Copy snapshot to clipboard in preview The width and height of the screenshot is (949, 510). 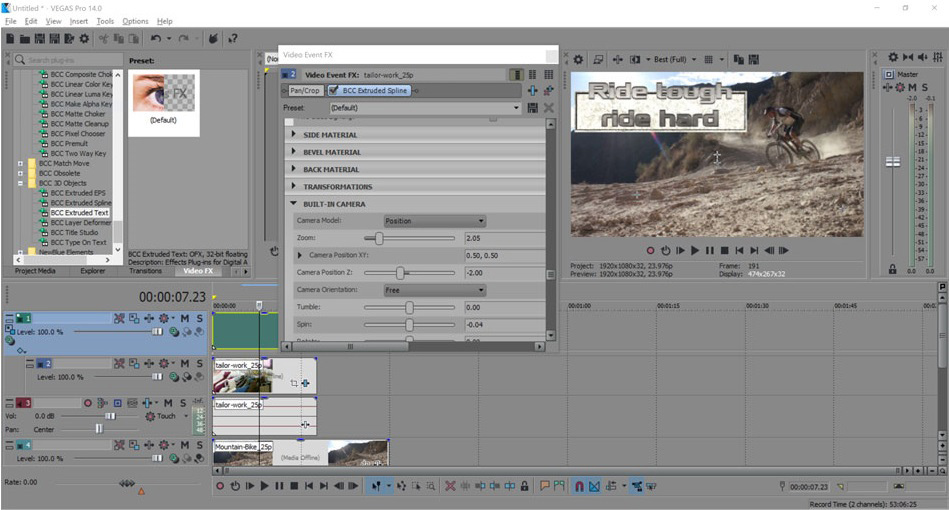pyautogui.click(x=738, y=59)
